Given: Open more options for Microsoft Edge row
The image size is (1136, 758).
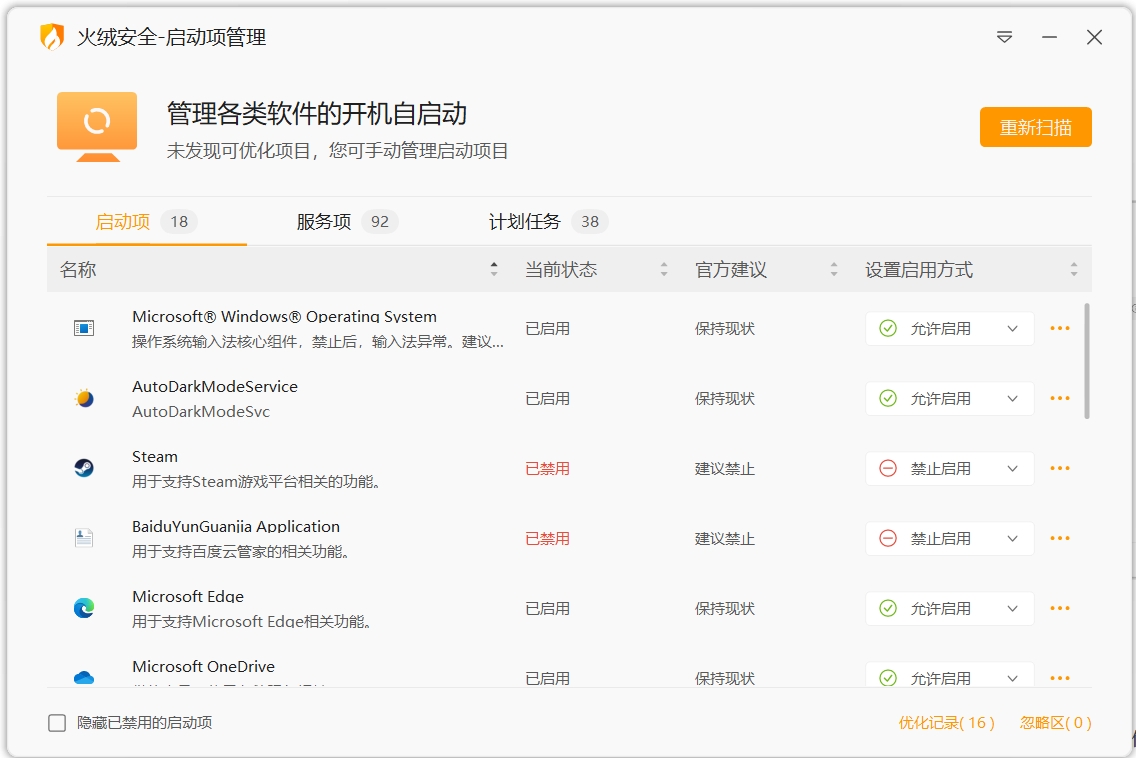Looking at the screenshot, I should (x=1060, y=608).
